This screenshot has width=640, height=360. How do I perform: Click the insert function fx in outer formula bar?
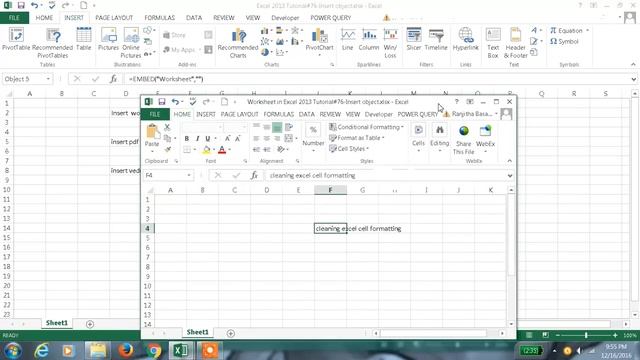point(113,79)
